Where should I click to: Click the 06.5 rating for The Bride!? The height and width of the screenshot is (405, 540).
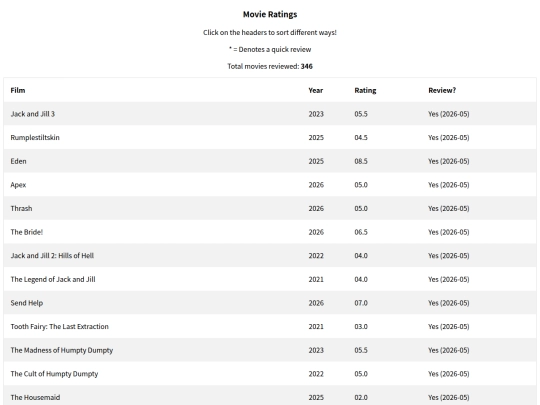click(361, 232)
